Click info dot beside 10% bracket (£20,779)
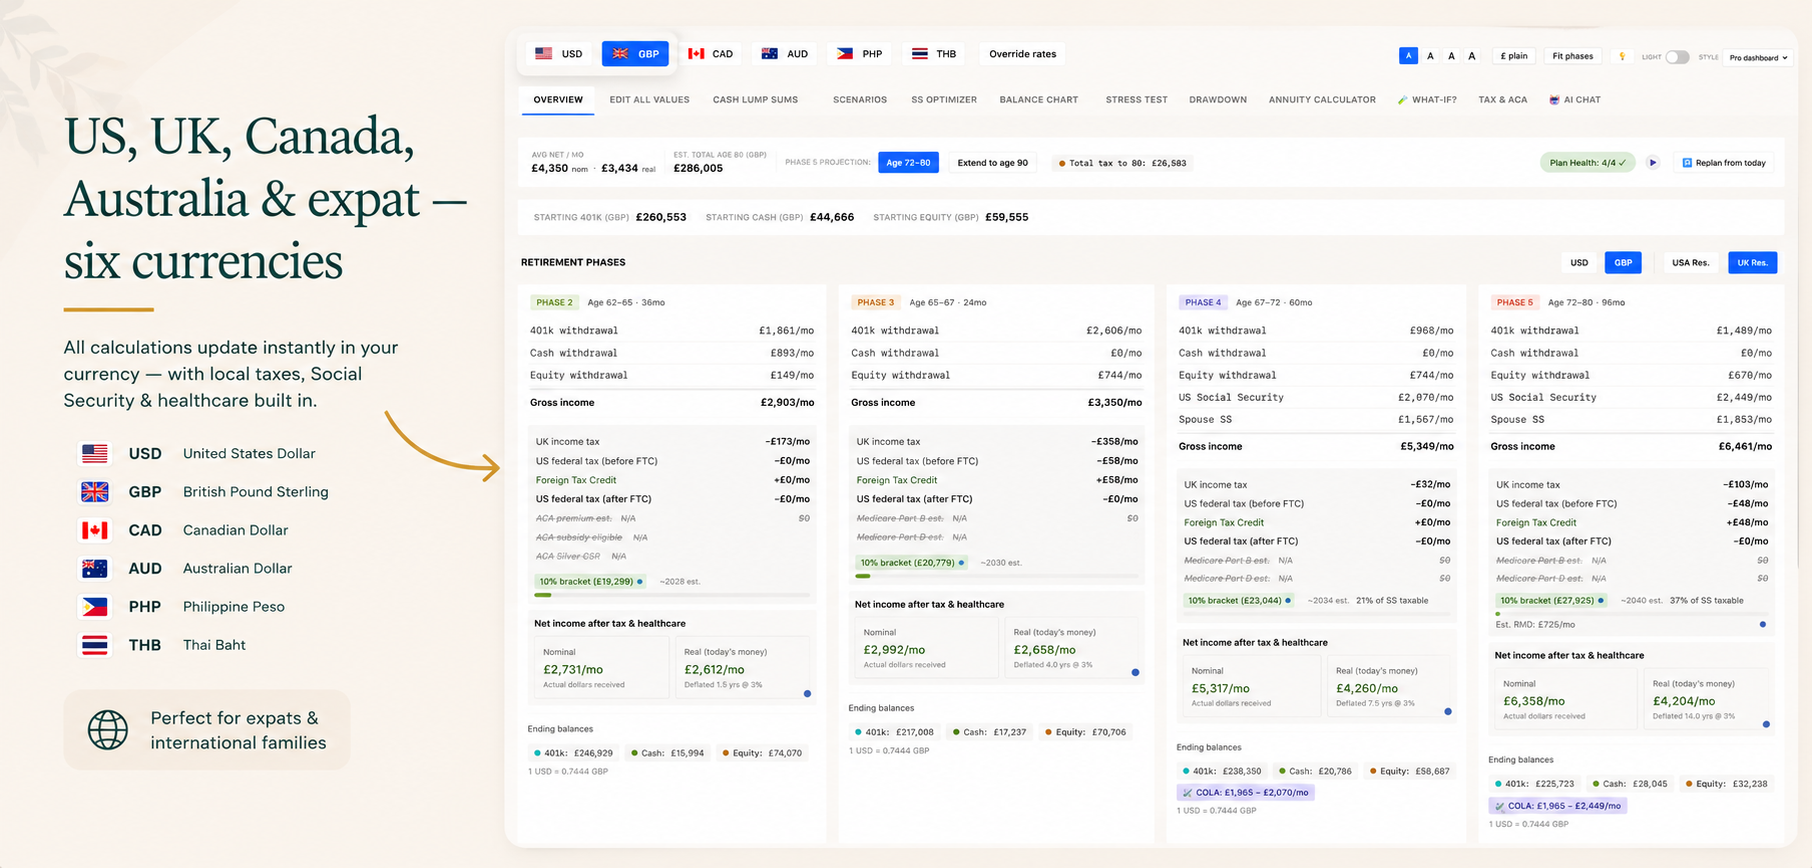 (962, 563)
